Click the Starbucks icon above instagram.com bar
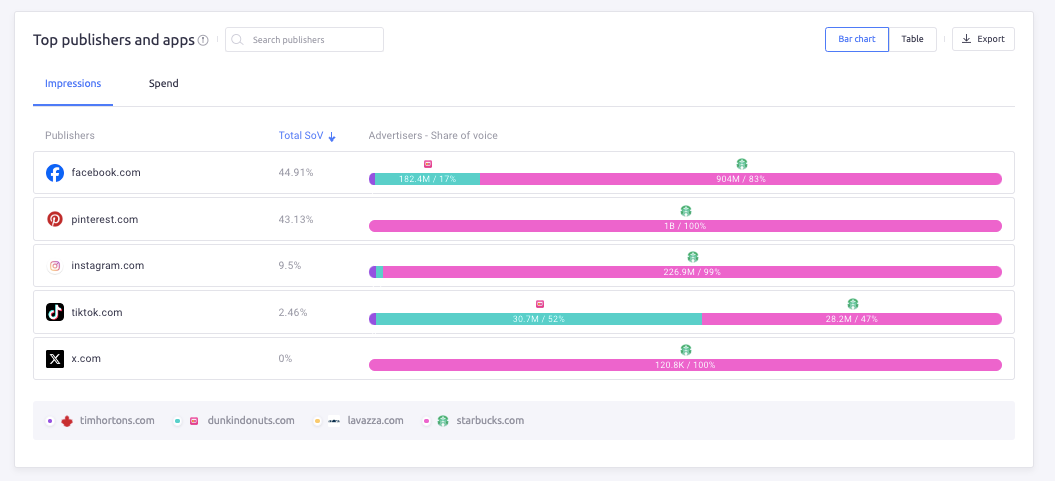The image size is (1055, 481). coord(693,257)
